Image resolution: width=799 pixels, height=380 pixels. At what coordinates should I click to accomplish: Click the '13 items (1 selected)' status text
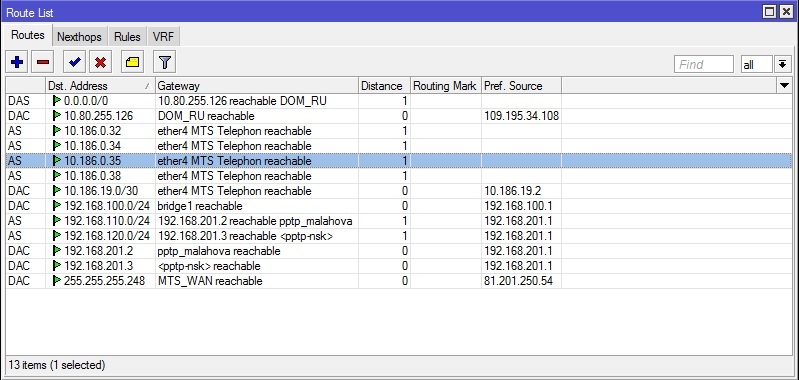57,365
